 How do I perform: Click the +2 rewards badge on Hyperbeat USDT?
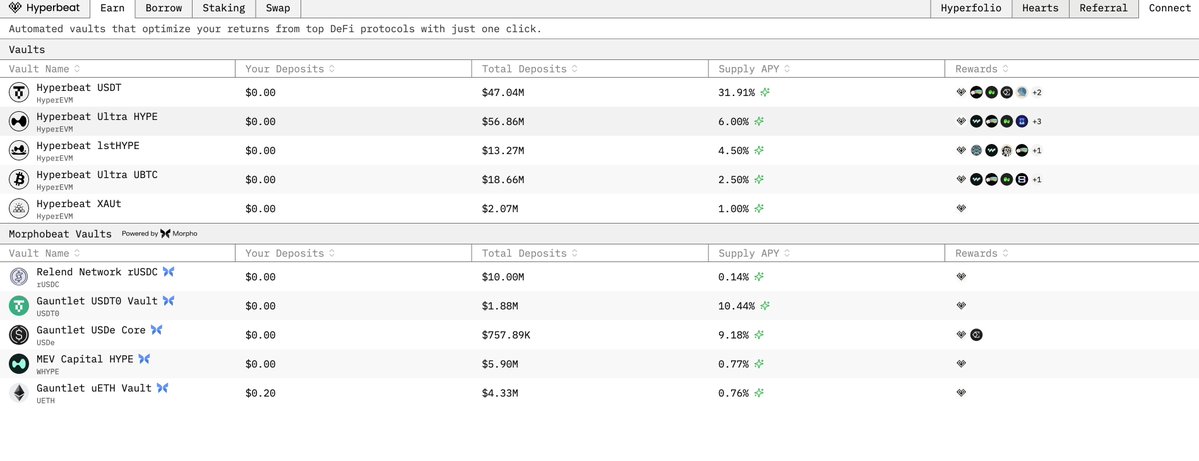click(x=1037, y=93)
